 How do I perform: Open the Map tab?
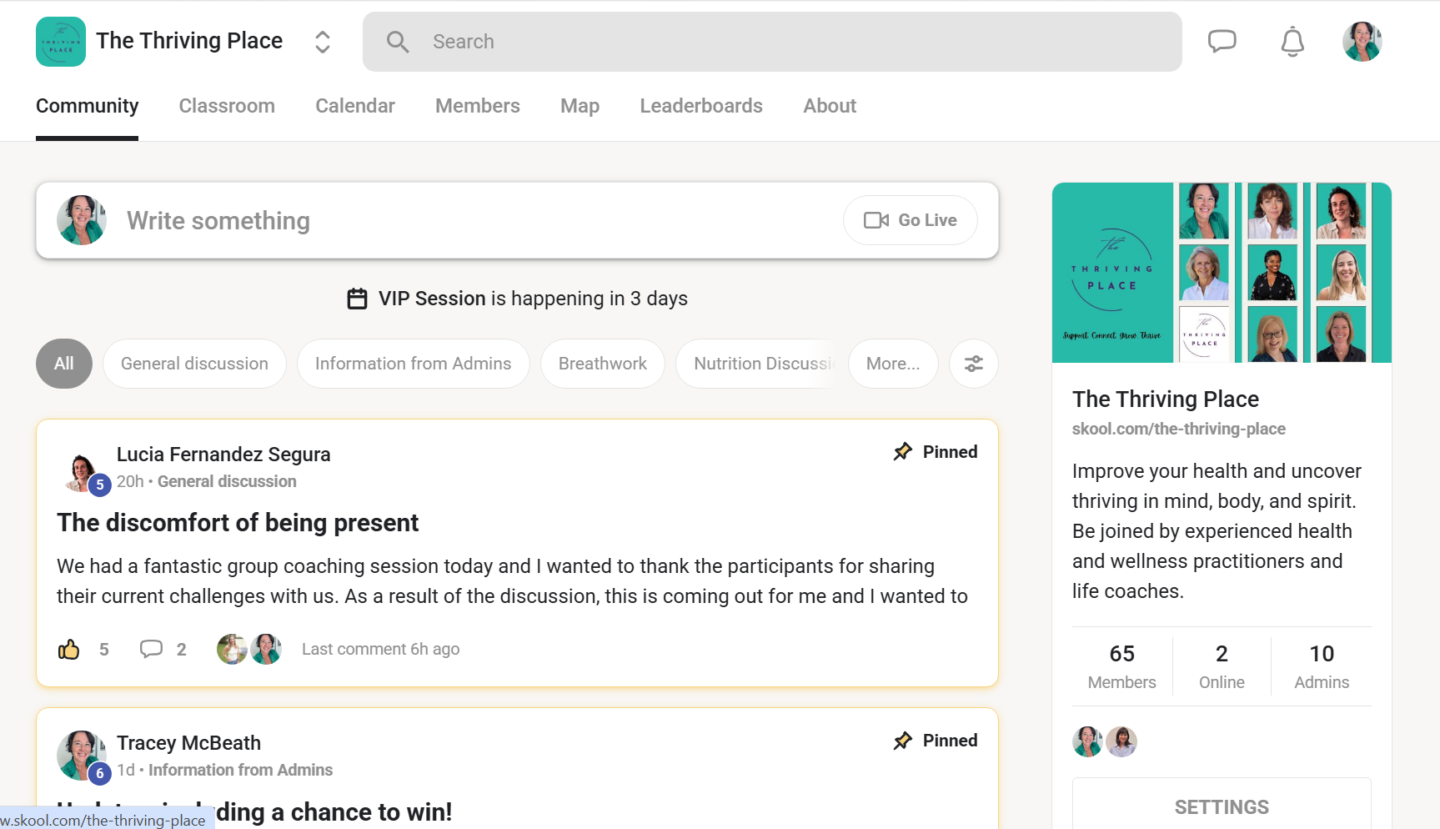[580, 106]
